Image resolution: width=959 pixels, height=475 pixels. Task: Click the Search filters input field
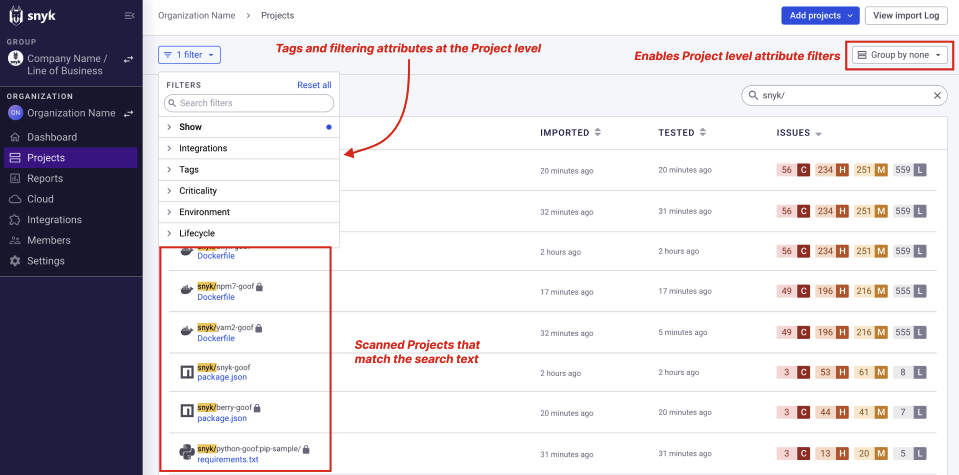[249, 103]
